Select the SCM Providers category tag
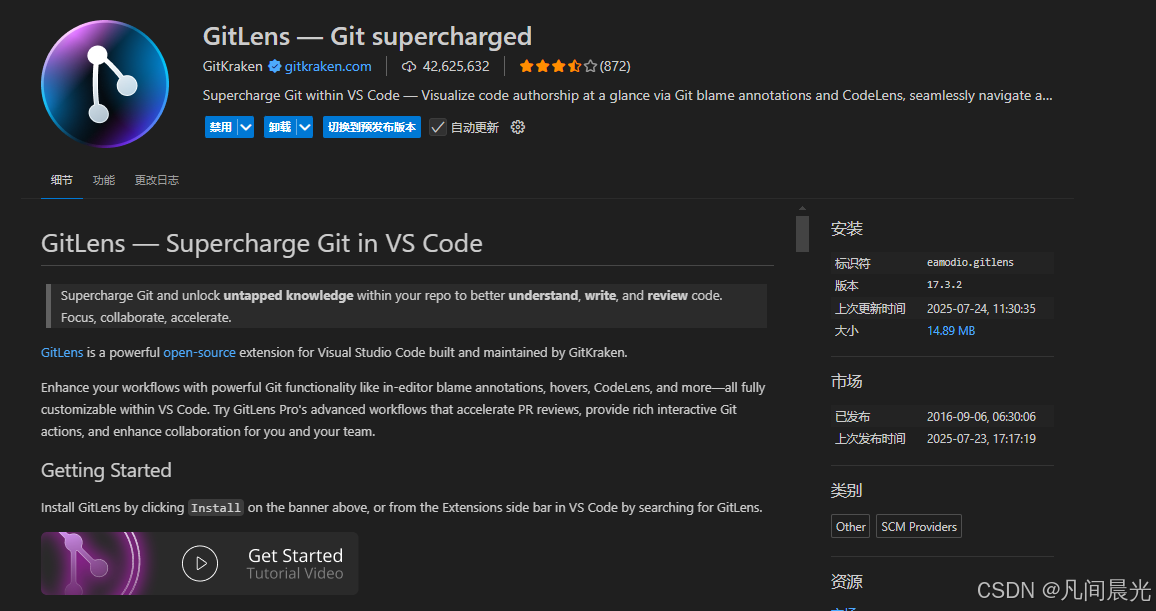This screenshot has width=1156, height=611. click(x=919, y=526)
